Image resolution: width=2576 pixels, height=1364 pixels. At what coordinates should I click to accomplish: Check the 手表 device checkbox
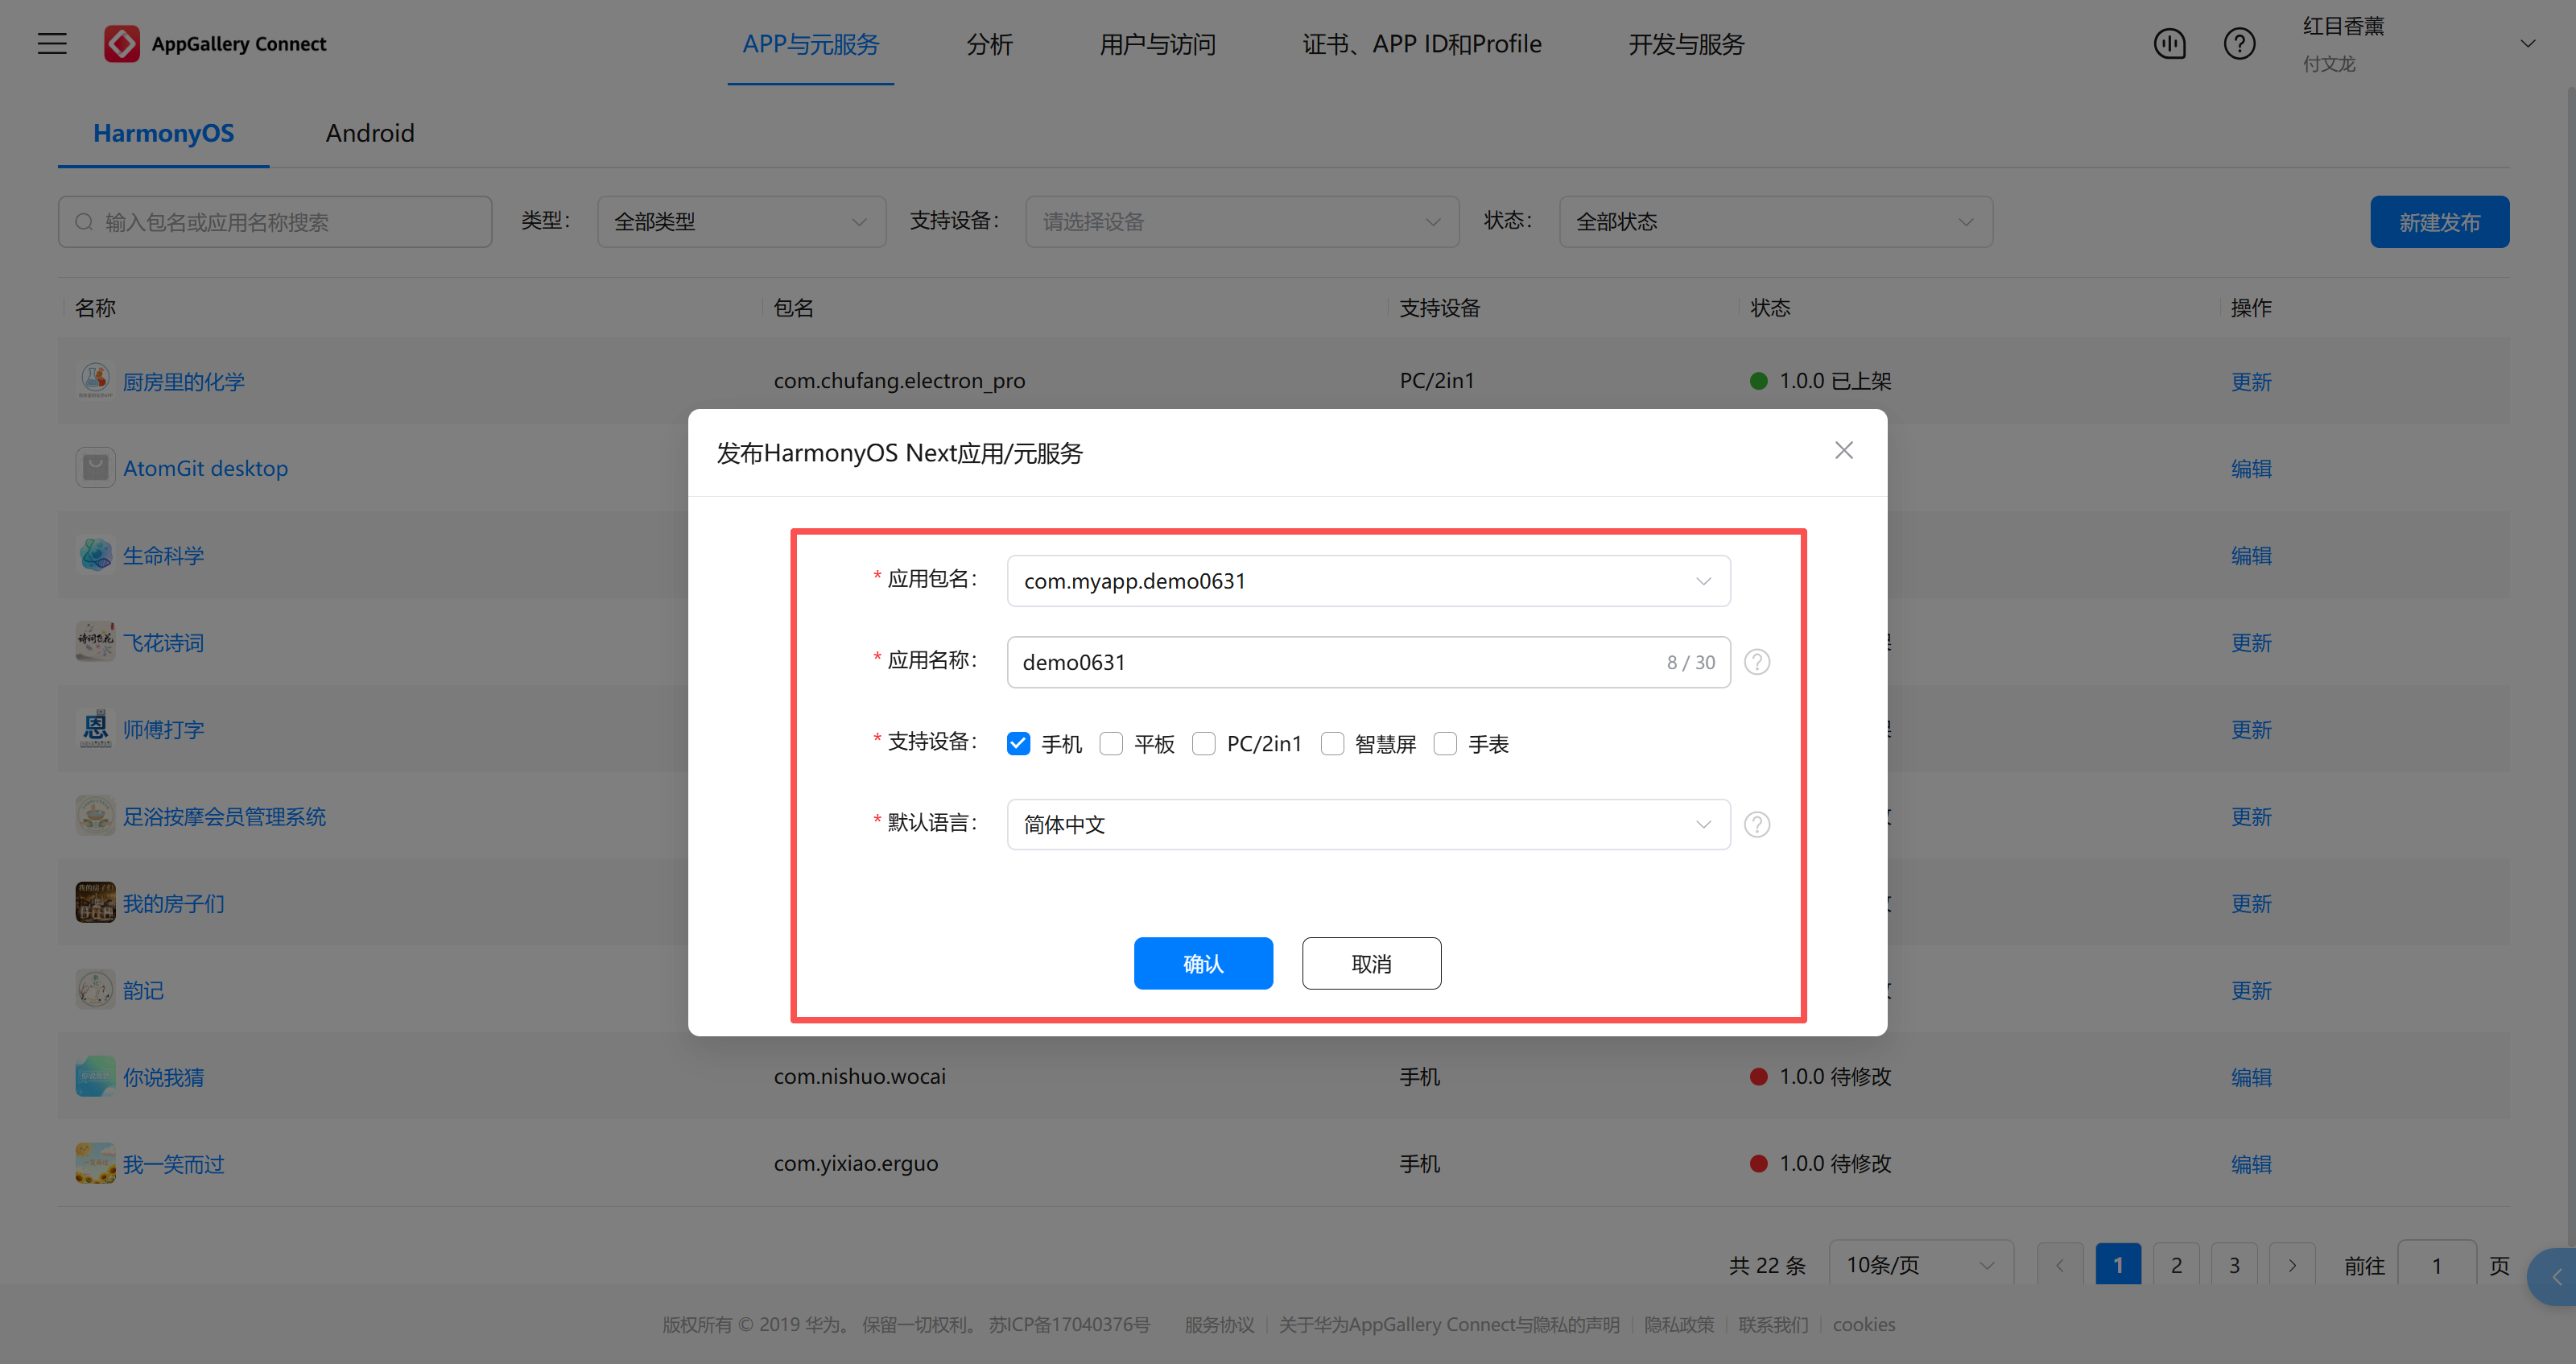point(1445,743)
